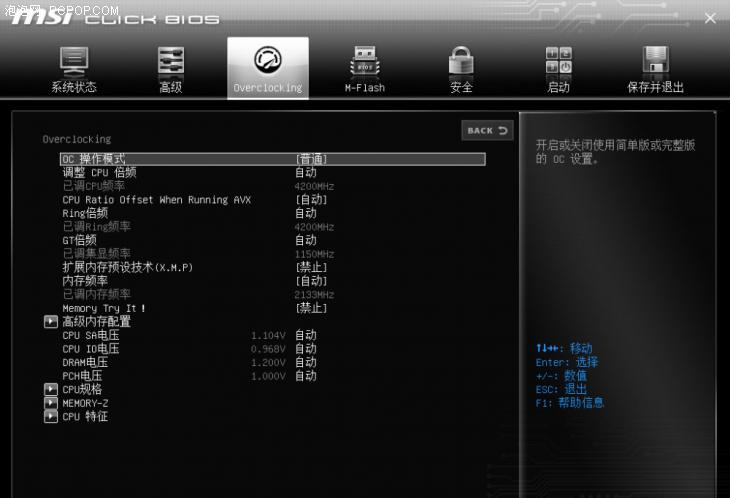
Task: Click the 1.200V DRAM voltage reading
Action: point(269,363)
